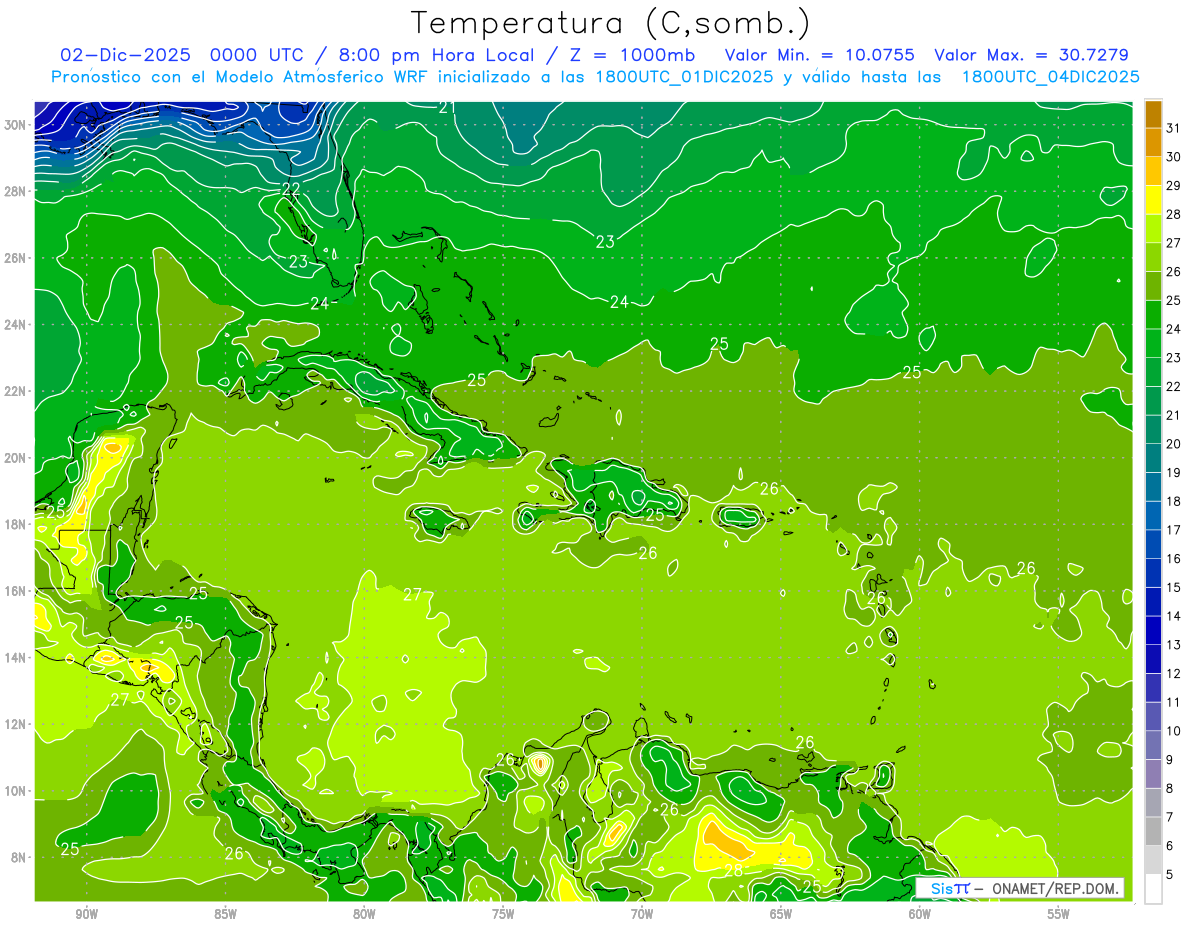1200x927 pixels.
Task: Click the '16N' latitude axis label
Action: [17, 591]
